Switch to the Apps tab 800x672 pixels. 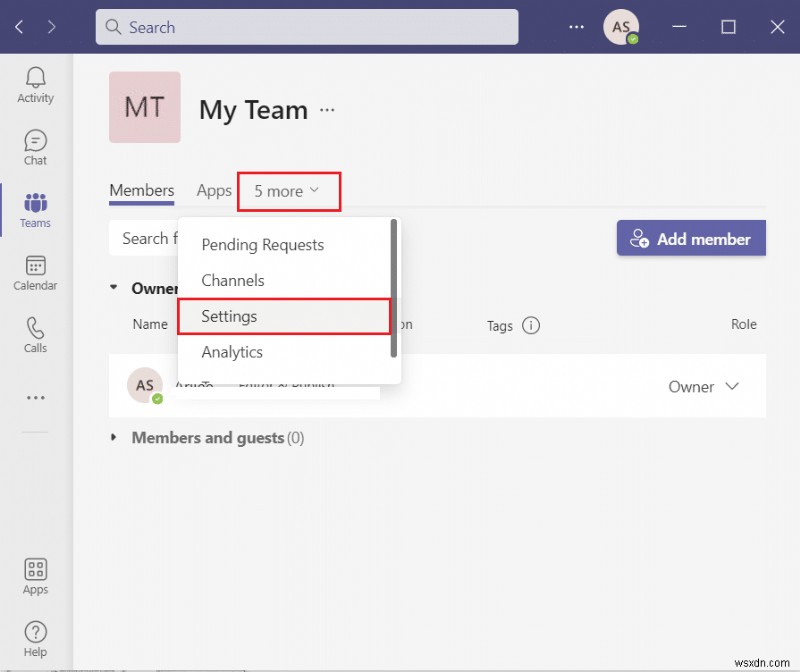click(x=214, y=191)
